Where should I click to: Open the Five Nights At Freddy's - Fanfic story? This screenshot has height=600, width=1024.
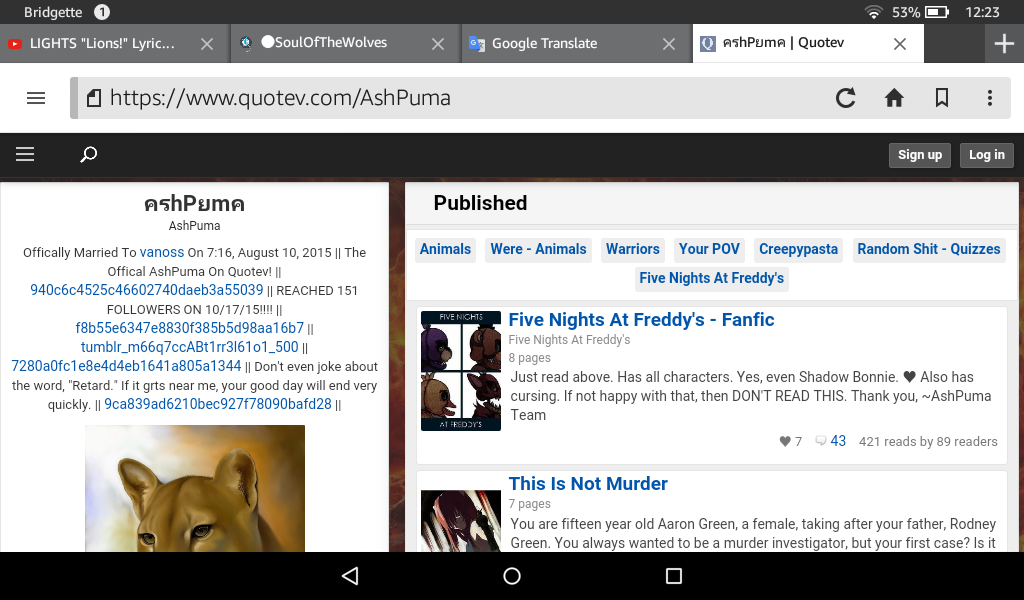click(641, 320)
